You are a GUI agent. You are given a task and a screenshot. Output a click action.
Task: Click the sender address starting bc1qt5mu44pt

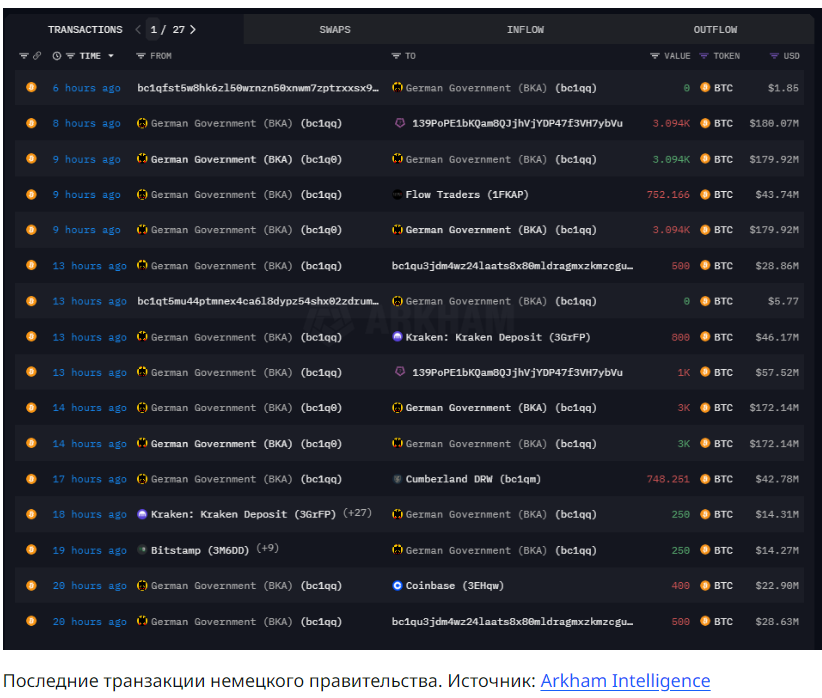(x=258, y=301)
